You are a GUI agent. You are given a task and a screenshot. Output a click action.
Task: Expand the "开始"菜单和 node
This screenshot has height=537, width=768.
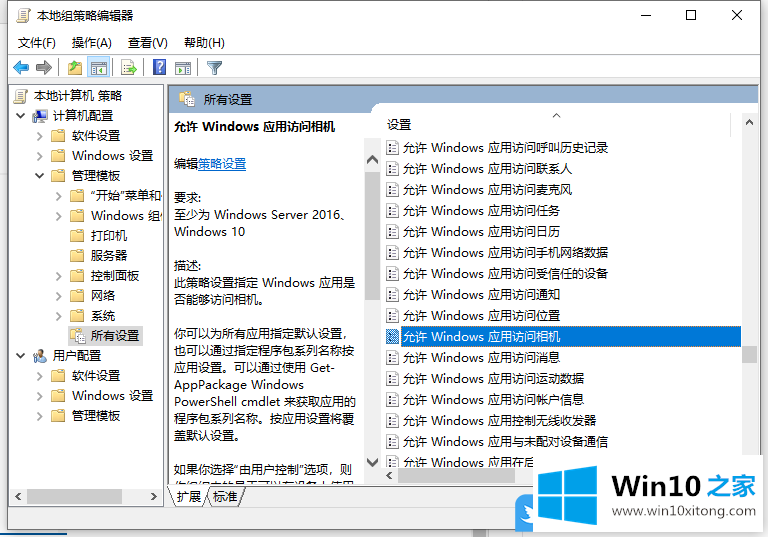[59, 196]
